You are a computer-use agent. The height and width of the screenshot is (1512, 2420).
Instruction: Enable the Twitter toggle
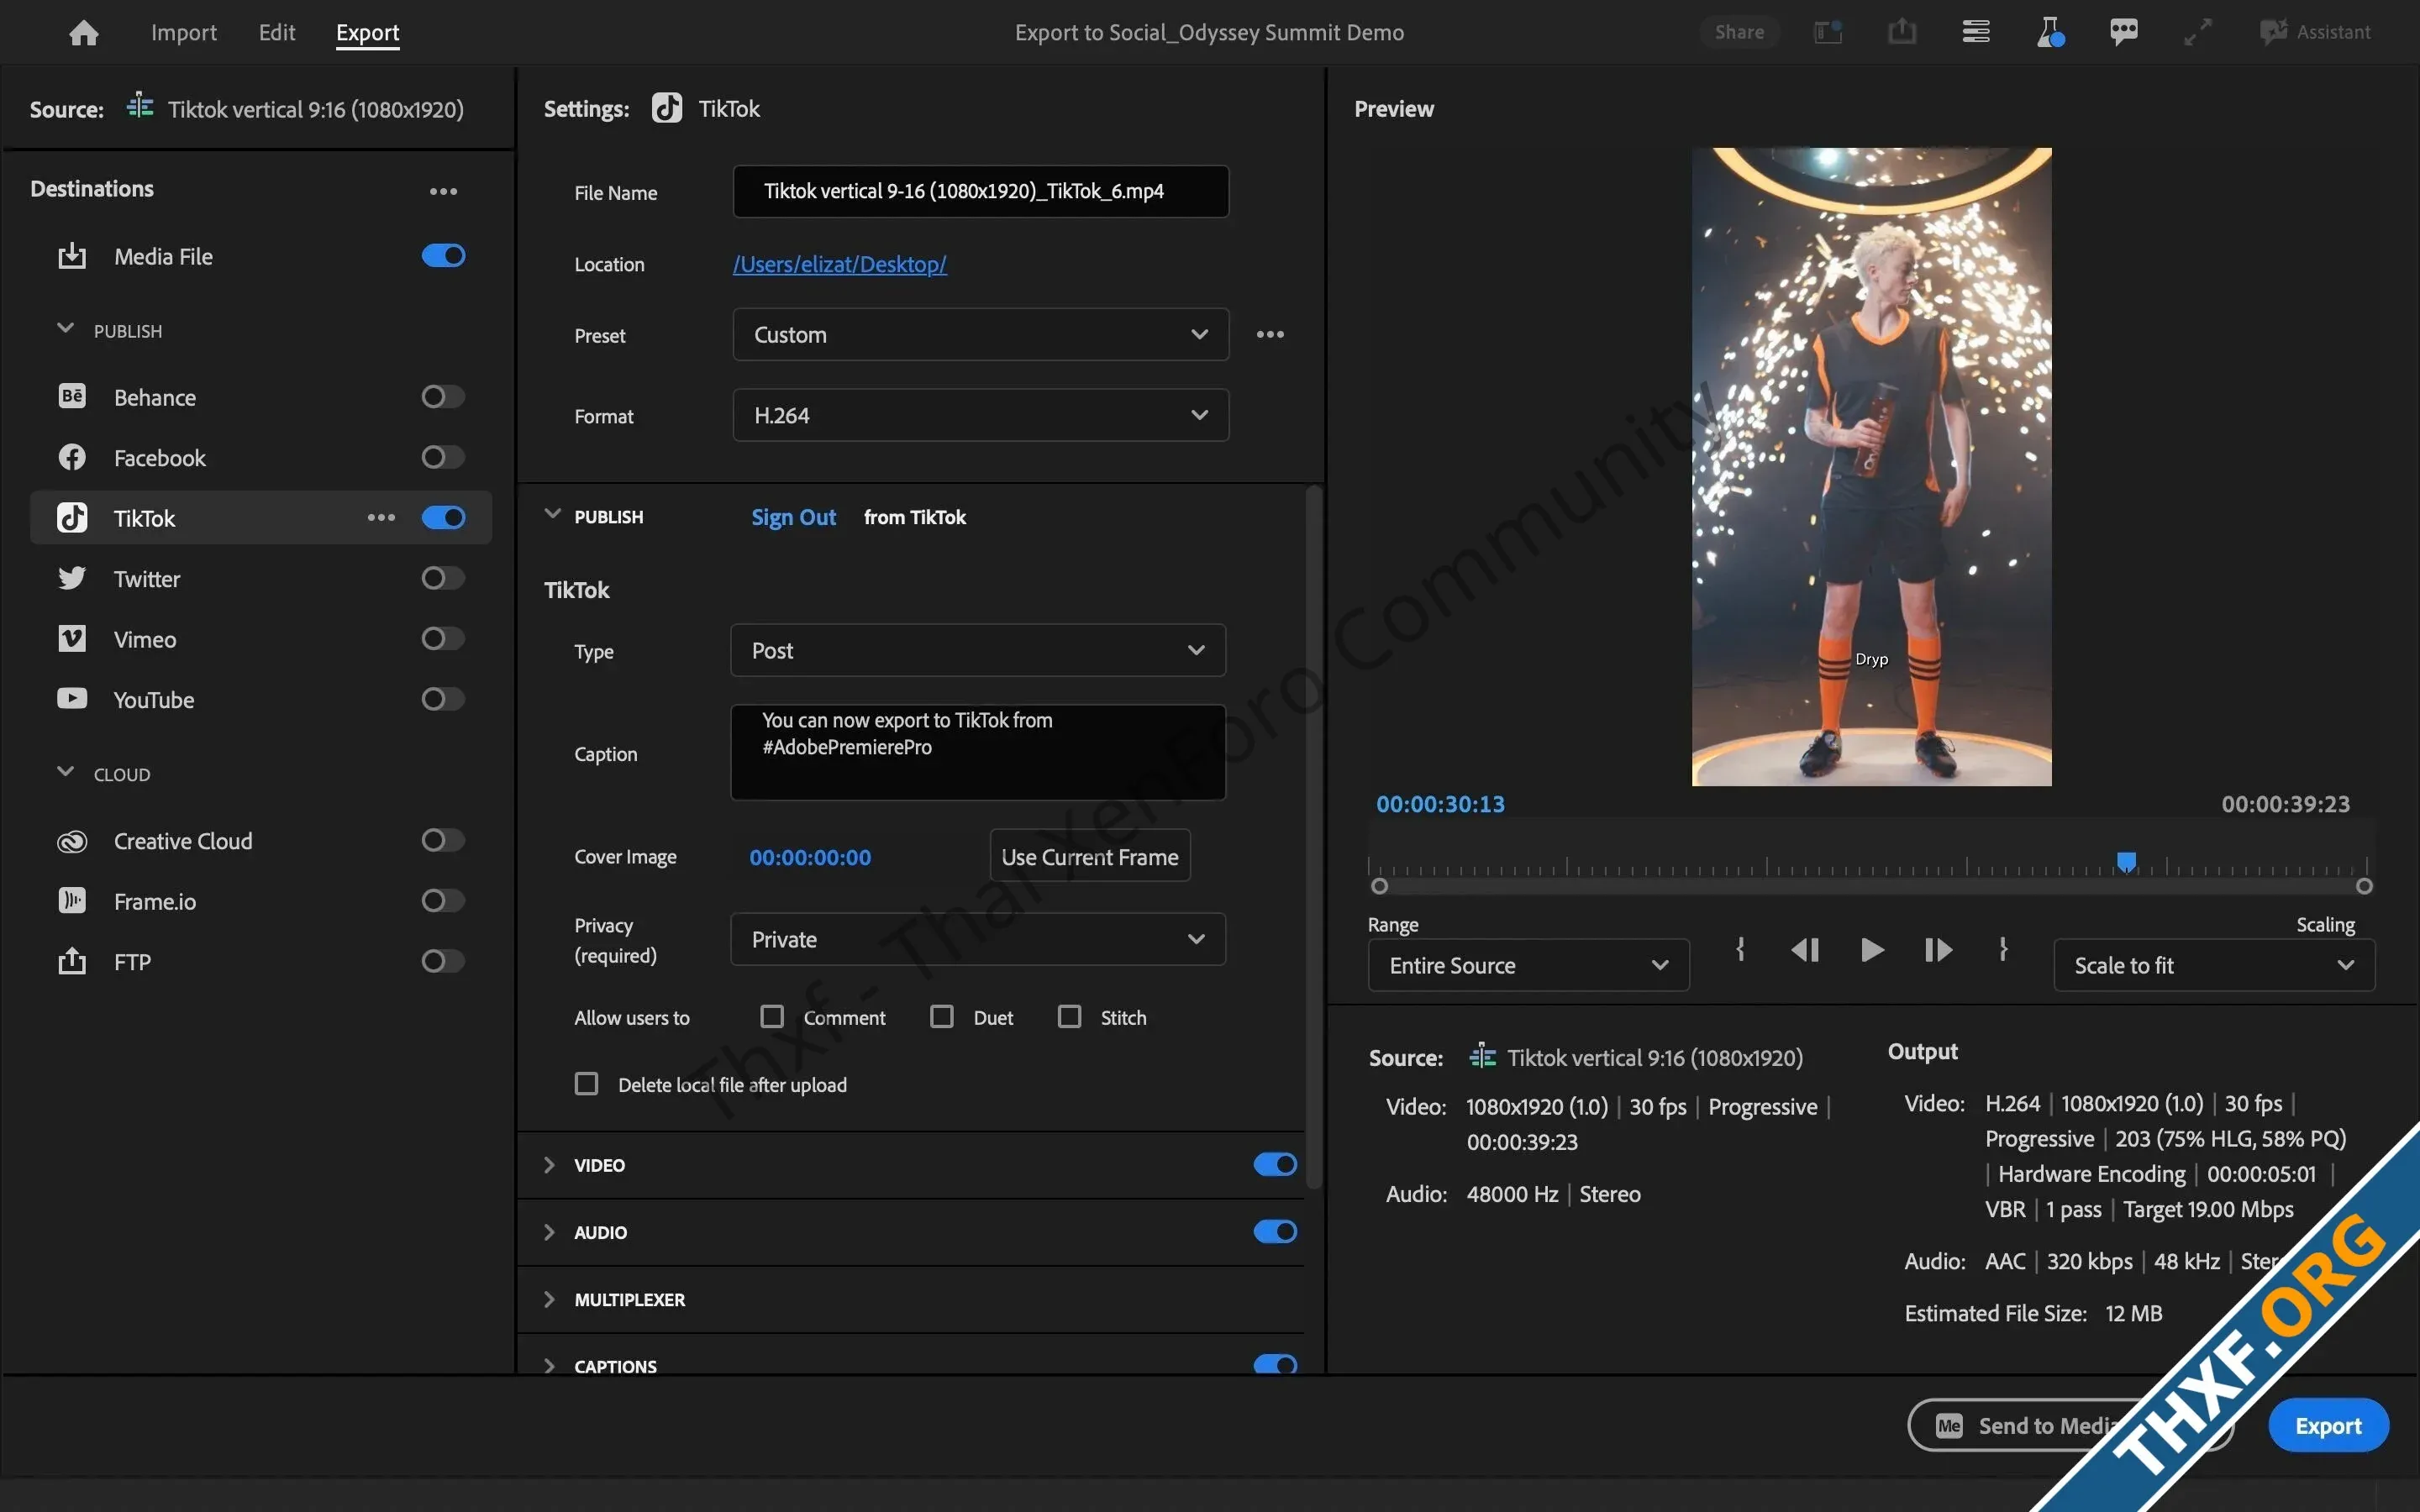coord(443,579)
